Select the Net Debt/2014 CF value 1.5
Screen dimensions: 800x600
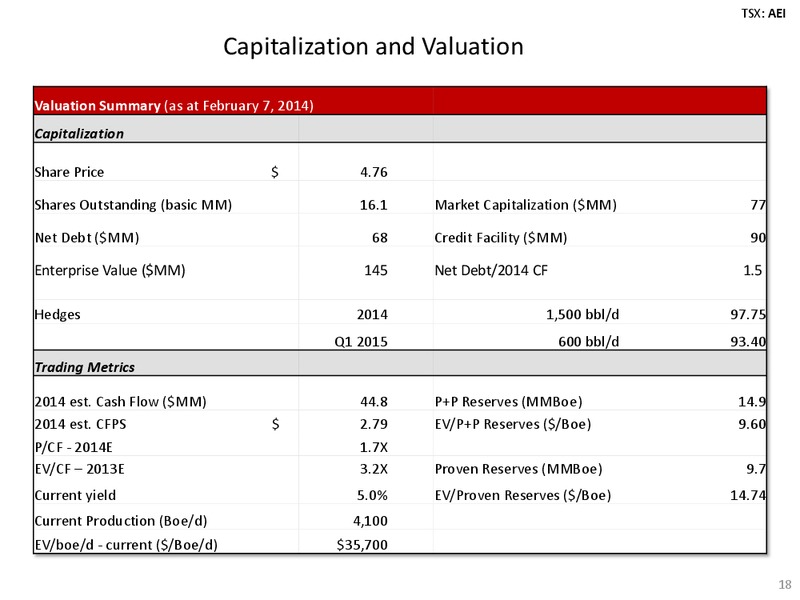click(753, 270)
